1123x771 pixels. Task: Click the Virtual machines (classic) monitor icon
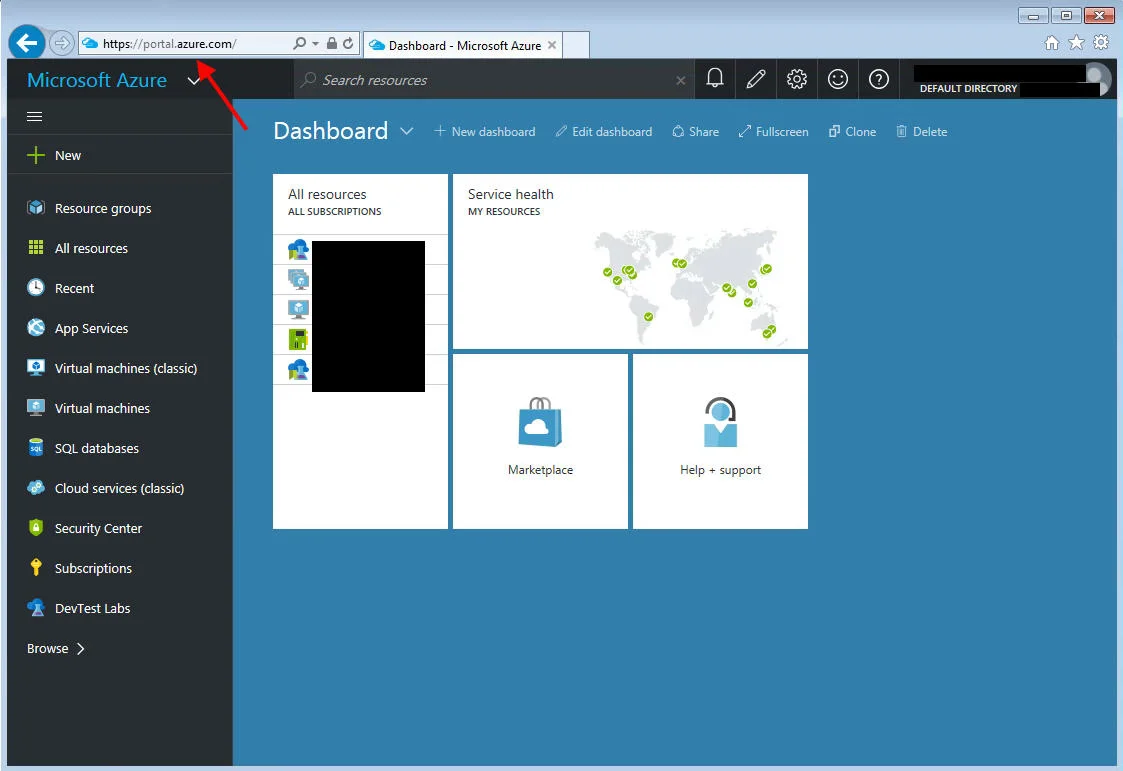point(36,368)
